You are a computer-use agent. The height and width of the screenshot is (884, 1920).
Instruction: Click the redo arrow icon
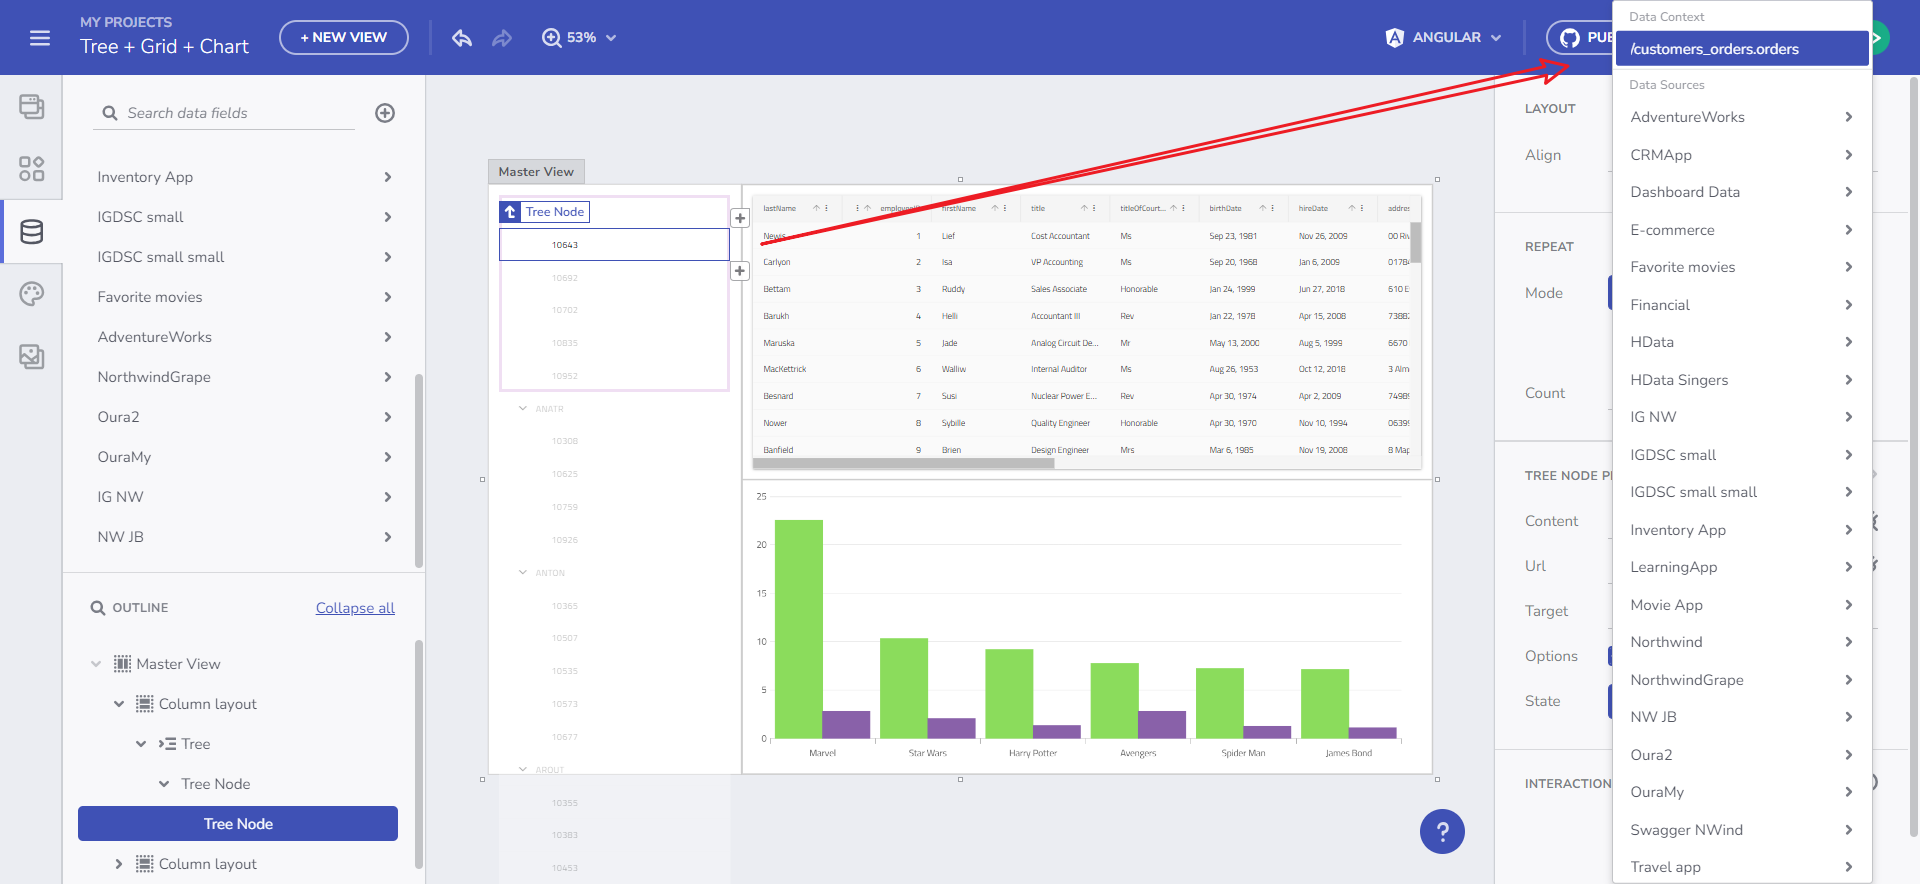click(502, 38)
